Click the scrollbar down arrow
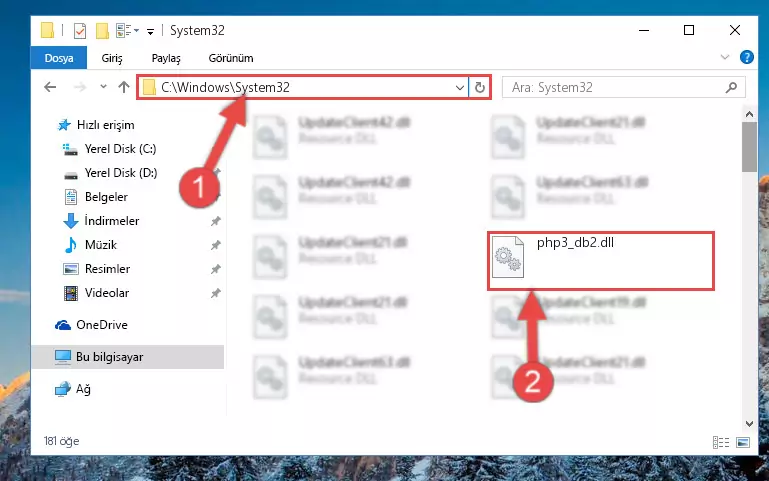 pos(749,424)
